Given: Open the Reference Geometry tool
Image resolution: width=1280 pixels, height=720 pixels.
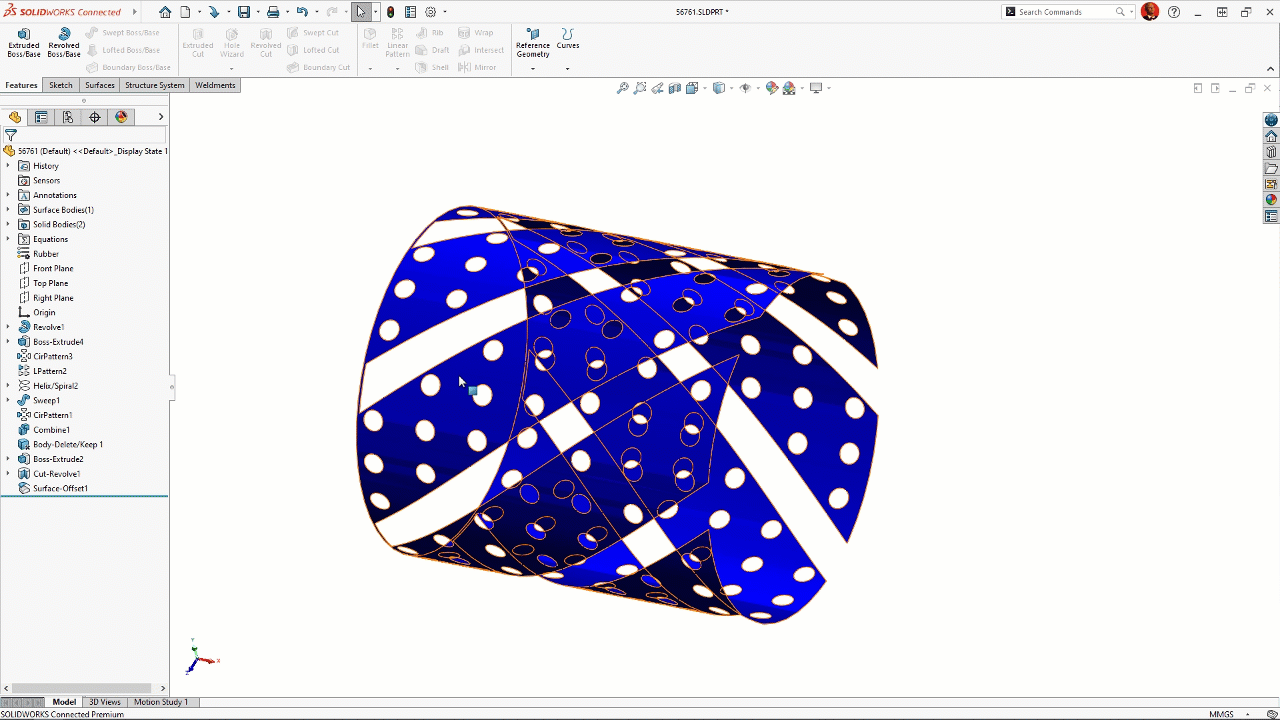Looking at the screenshot, I should pos(532,42).
